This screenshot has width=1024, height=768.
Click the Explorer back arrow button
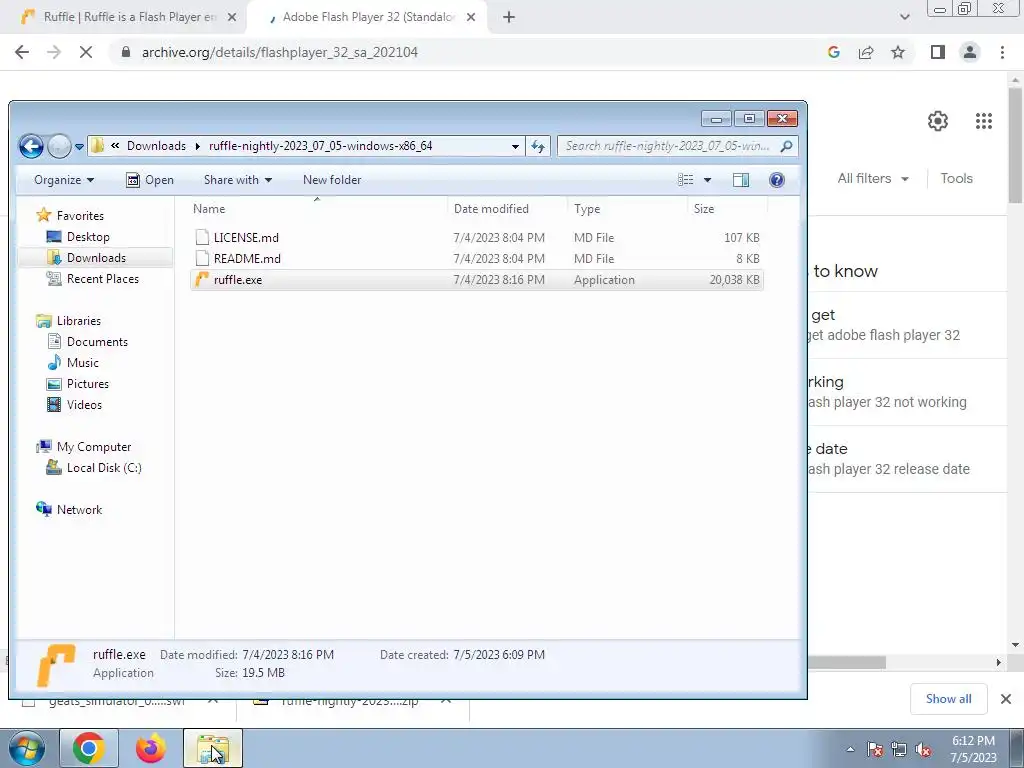click(x=31, y=146)
